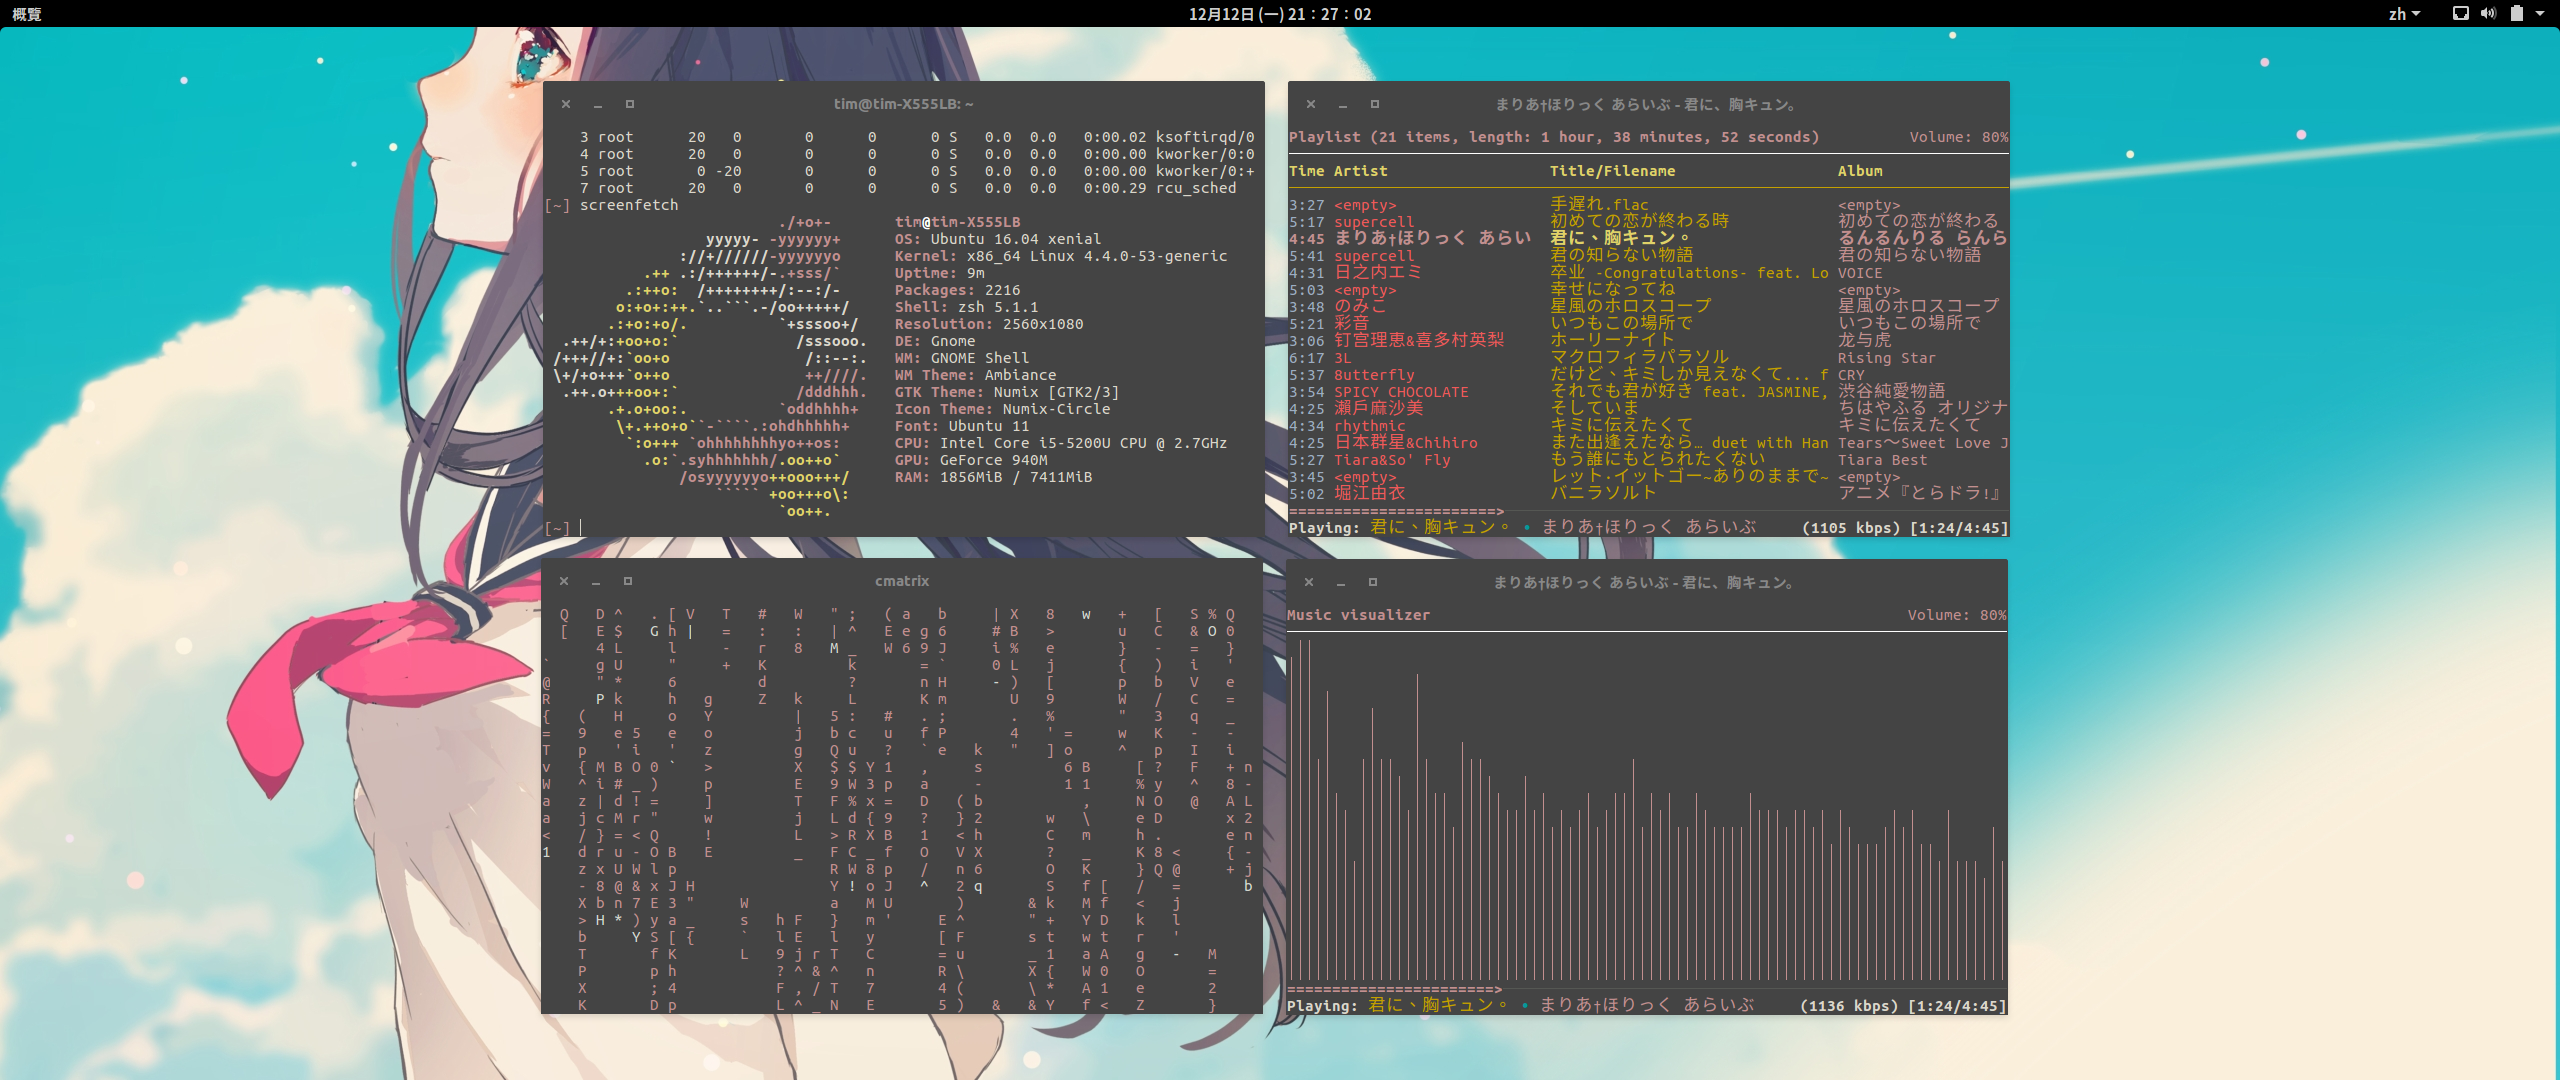
Task: Select the Tiara Best album entry
Action: pyautogui.click(x=1882, y=460)
